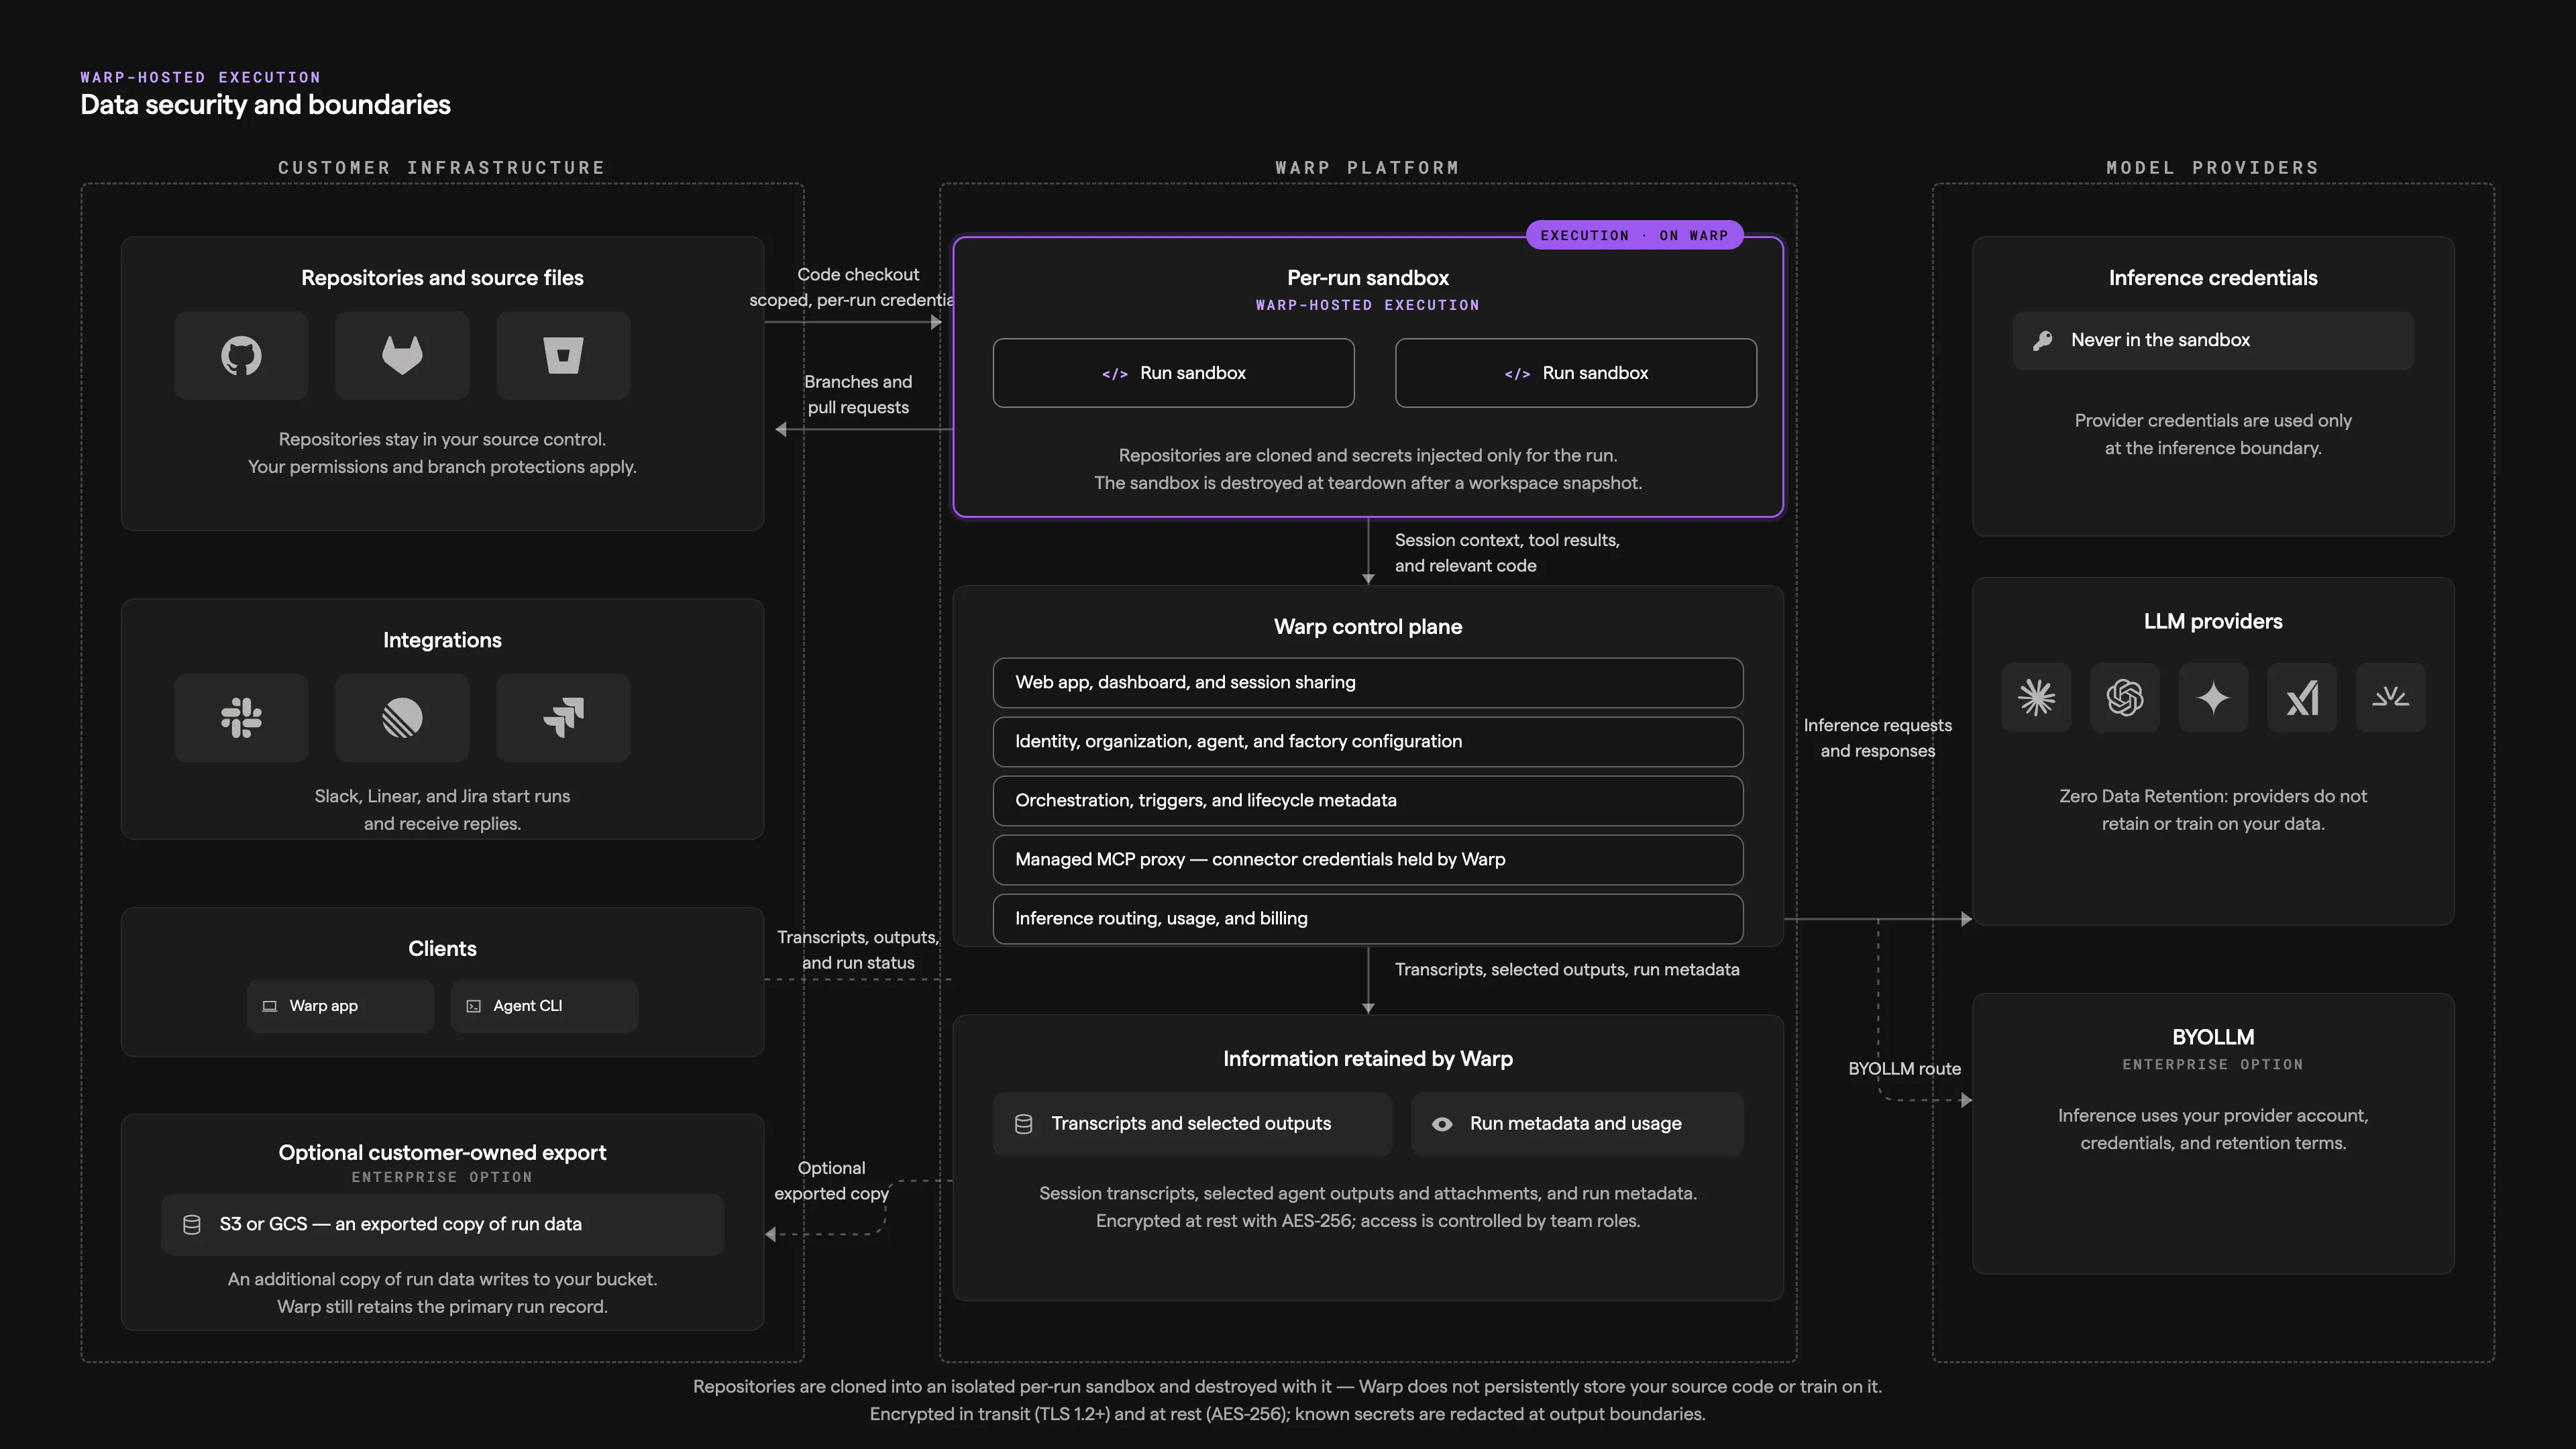Click the Optional customer-owned export heading
This screenshot has height=1449, width=2576.
(442, 1153)
